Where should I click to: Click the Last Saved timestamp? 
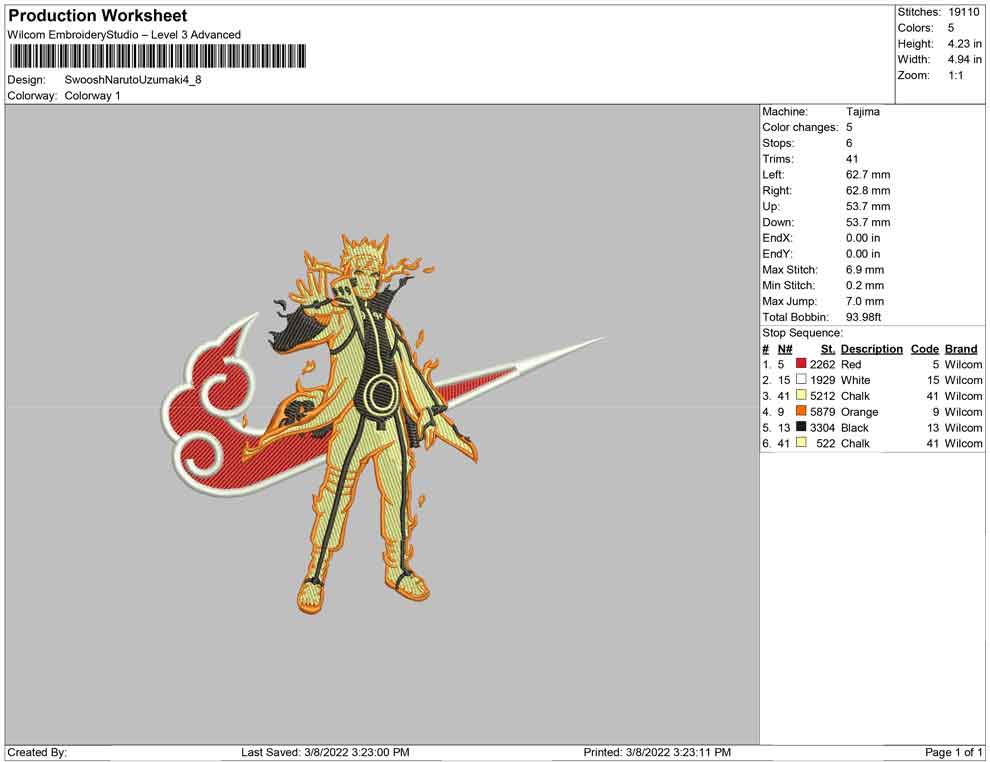(x=325, y=752)
